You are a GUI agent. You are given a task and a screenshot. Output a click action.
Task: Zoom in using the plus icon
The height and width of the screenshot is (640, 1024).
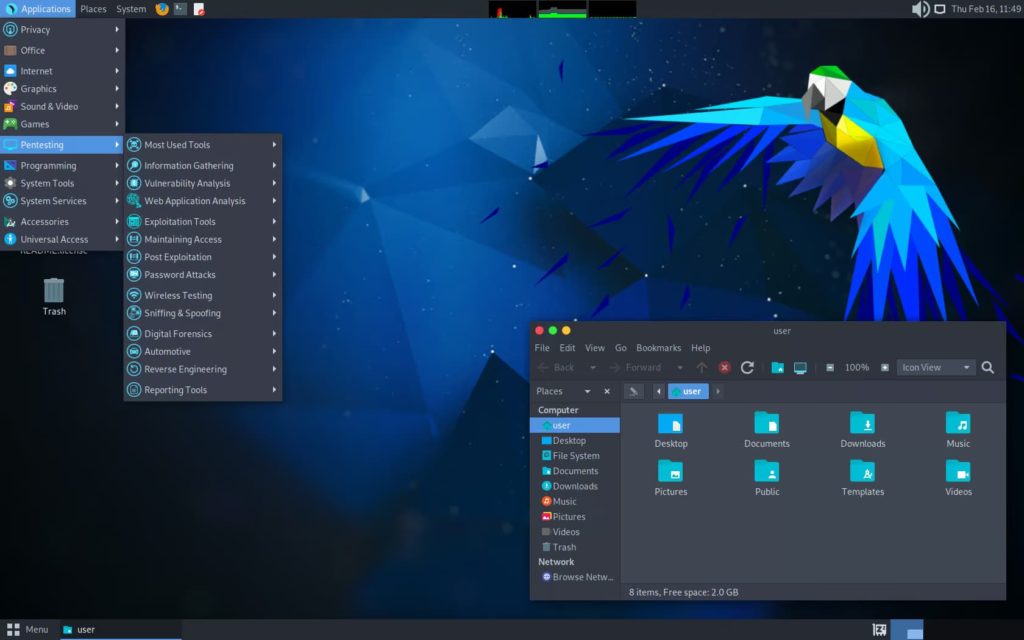(884, 367)
